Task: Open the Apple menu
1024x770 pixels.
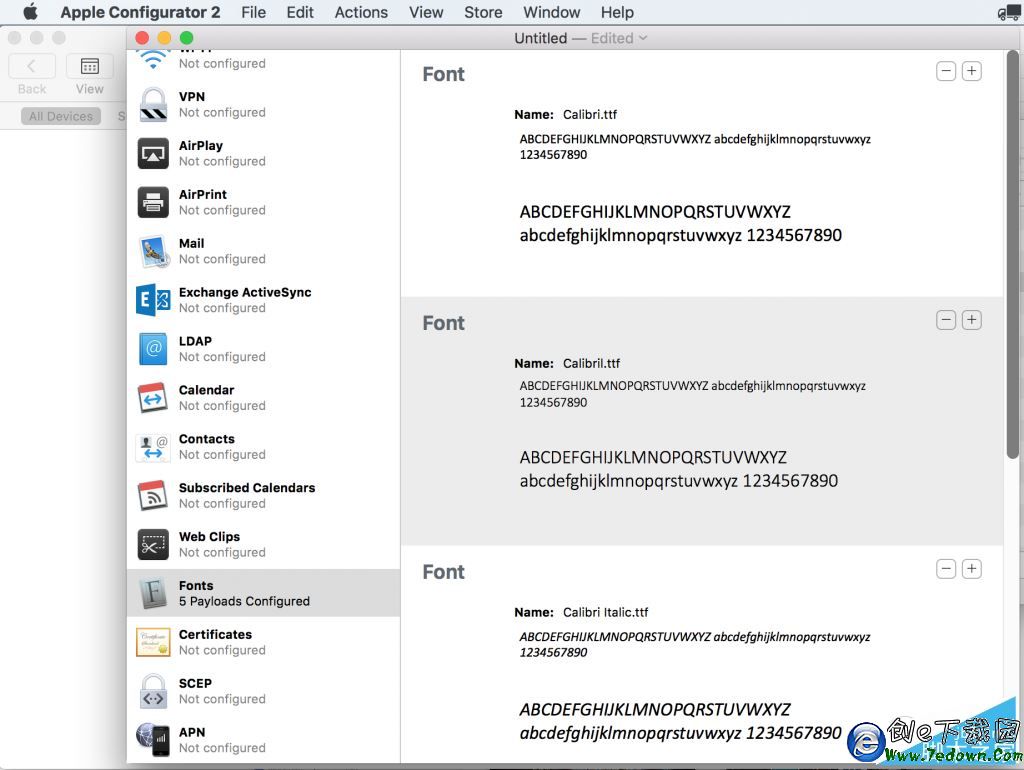Action: [x=30, y=12]
